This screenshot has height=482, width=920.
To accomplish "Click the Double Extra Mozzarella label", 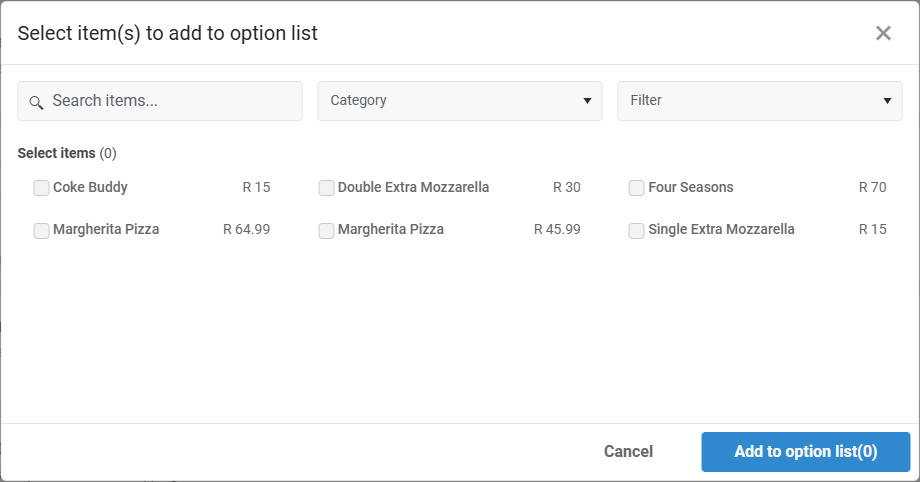I will pyautogui.click(x=413, y=187).
